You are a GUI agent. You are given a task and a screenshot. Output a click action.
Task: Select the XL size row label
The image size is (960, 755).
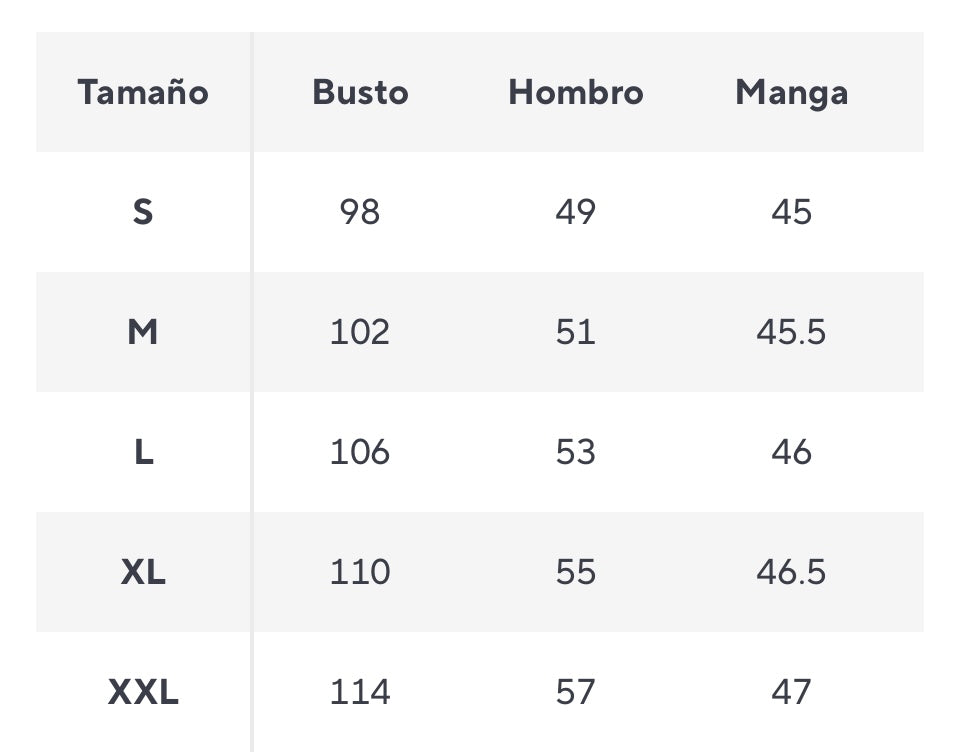[143, 572]
